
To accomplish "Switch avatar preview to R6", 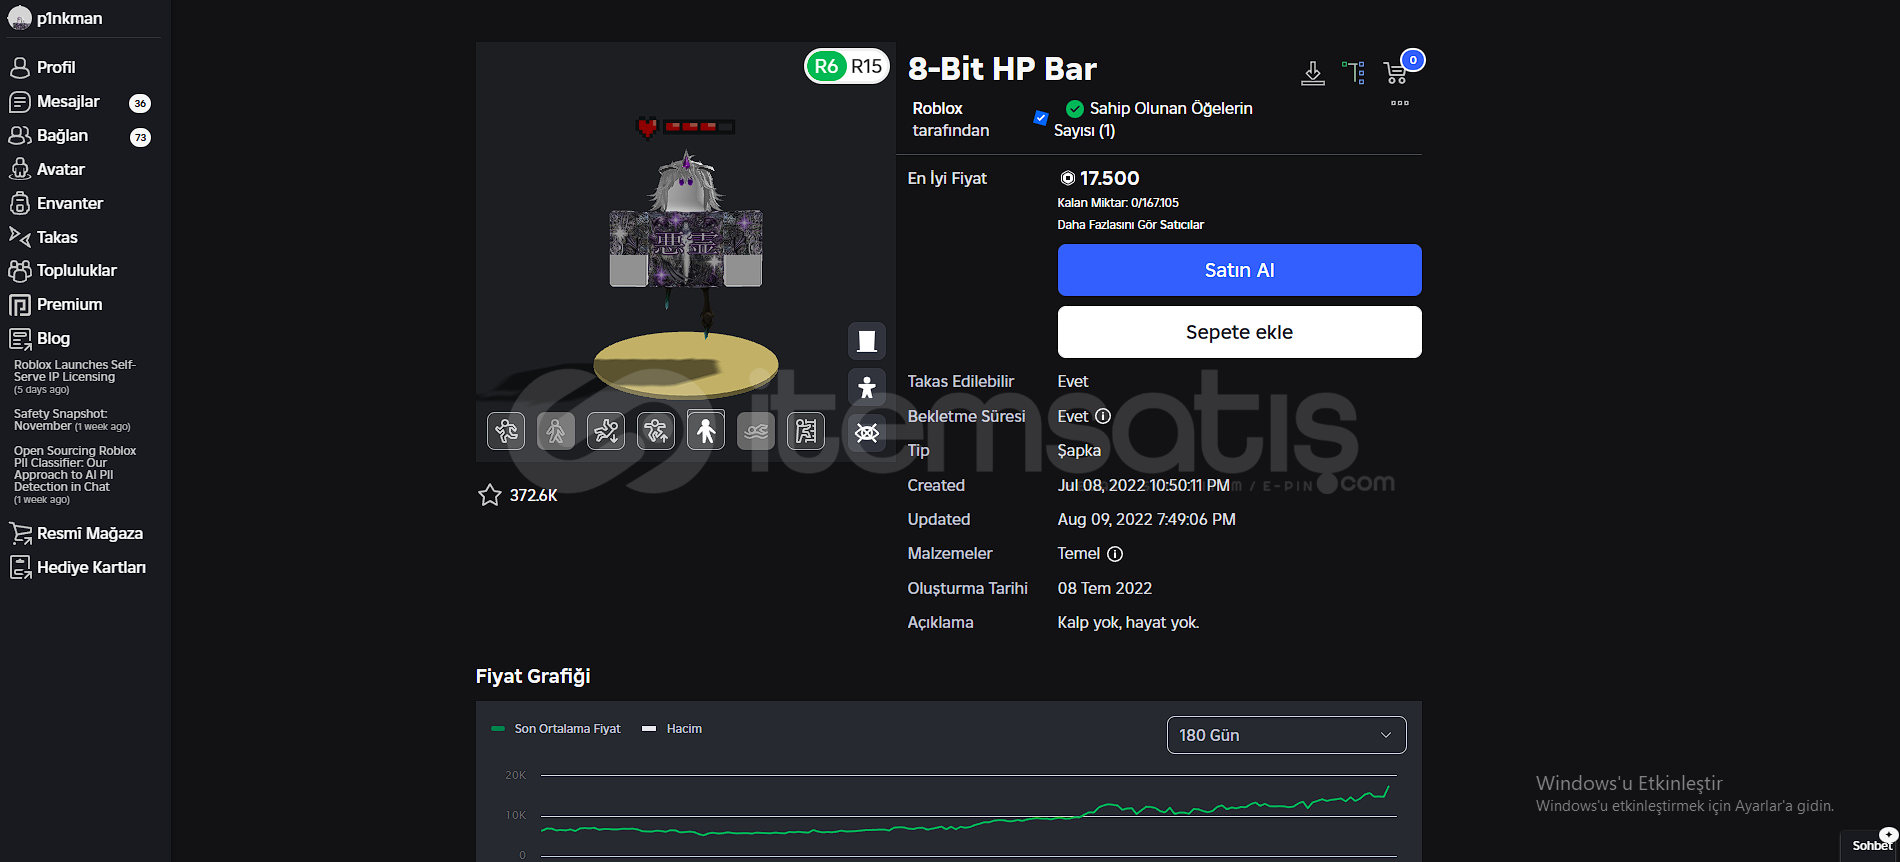I will coord(826,66).
